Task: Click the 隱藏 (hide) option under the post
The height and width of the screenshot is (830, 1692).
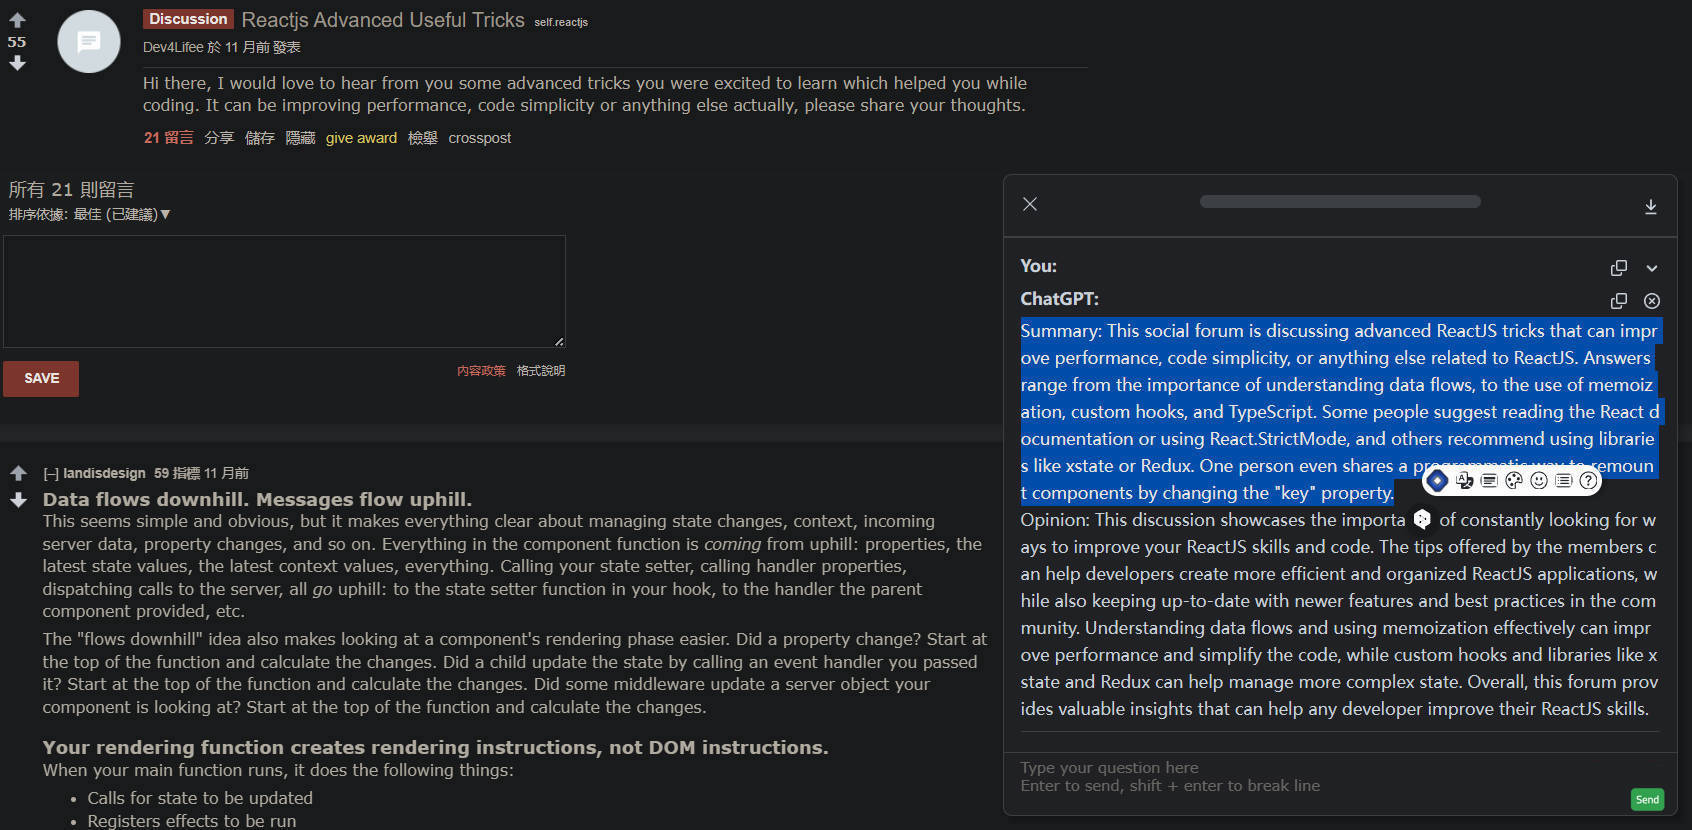Action: coord(300,138)
